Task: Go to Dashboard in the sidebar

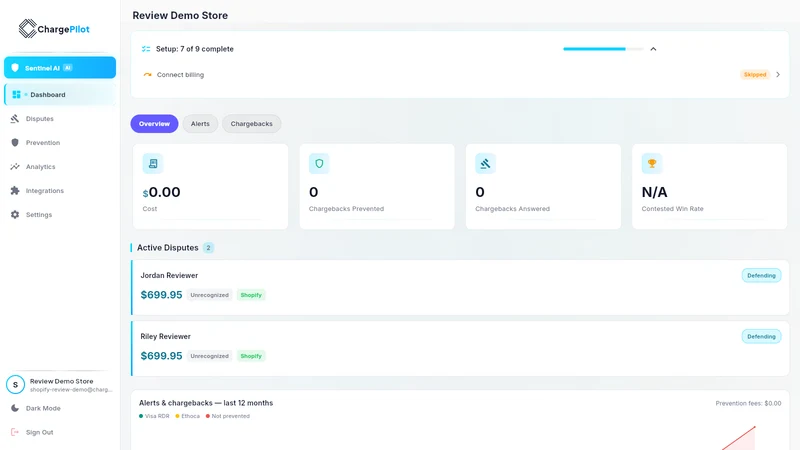Action: (60, 94)
